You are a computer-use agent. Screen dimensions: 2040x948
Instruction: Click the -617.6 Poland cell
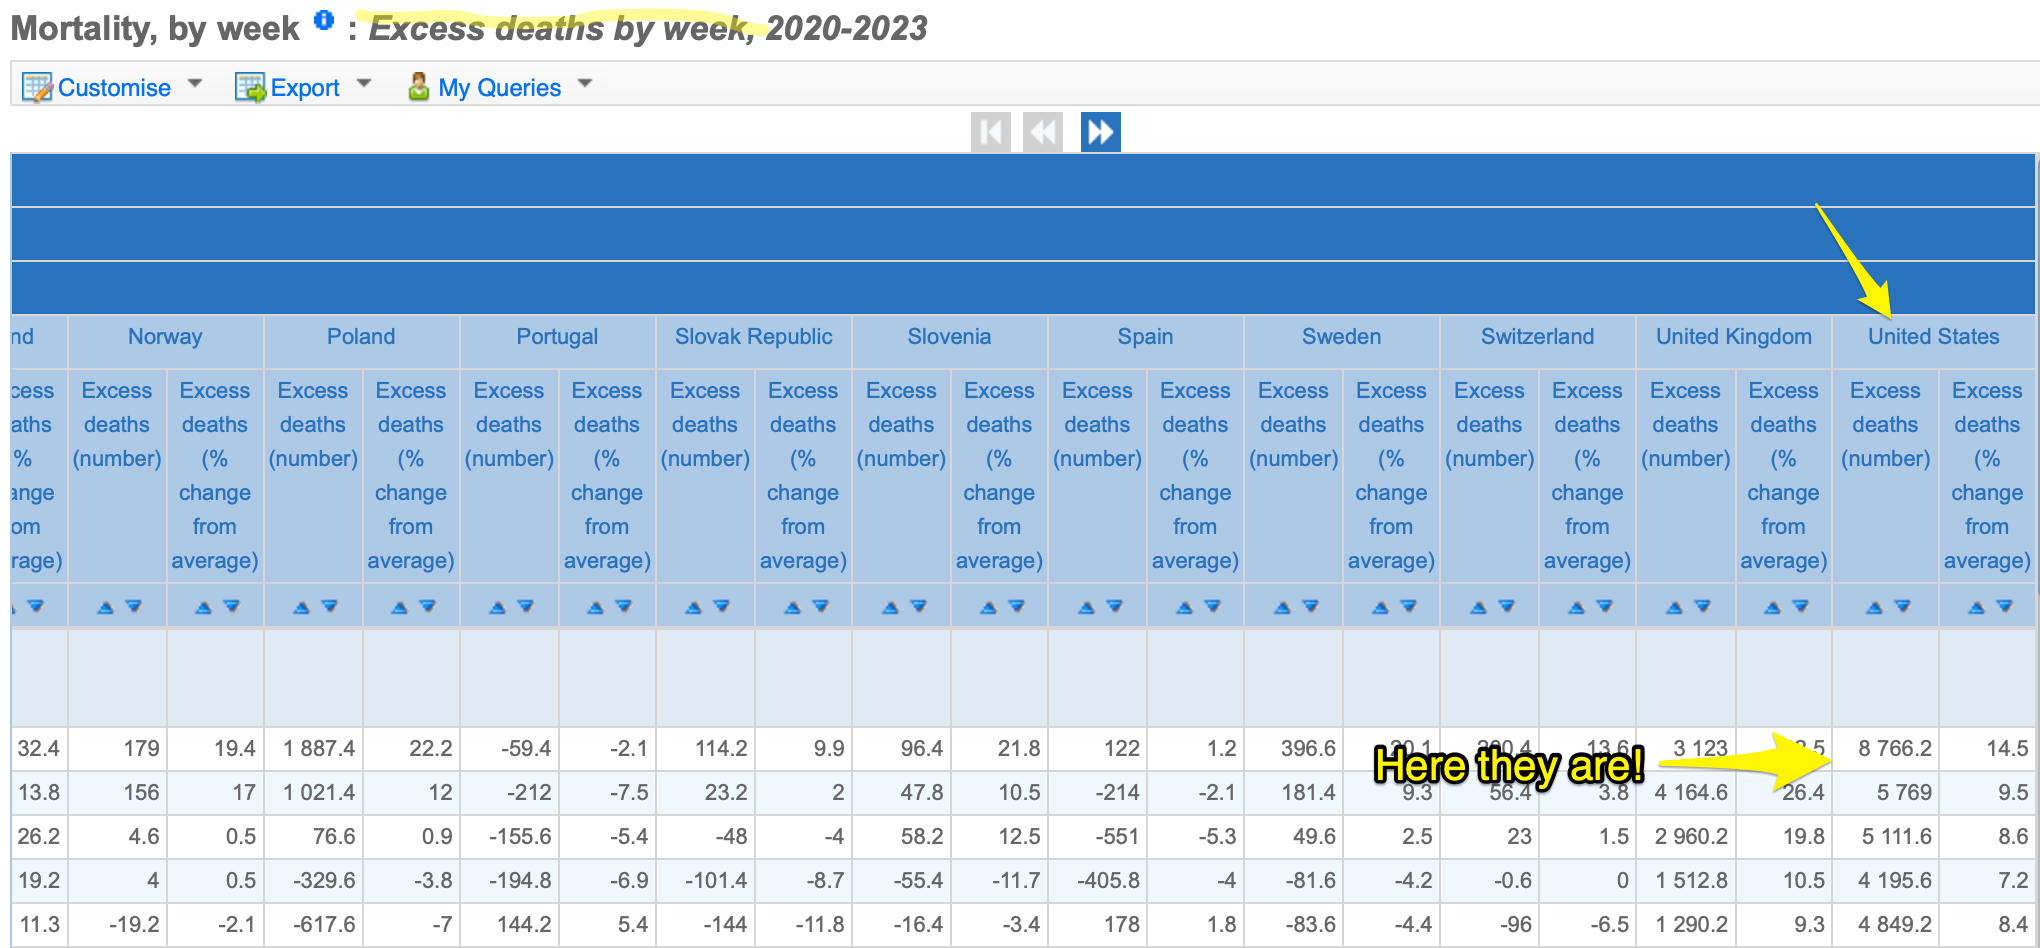(x=314, y=924)
